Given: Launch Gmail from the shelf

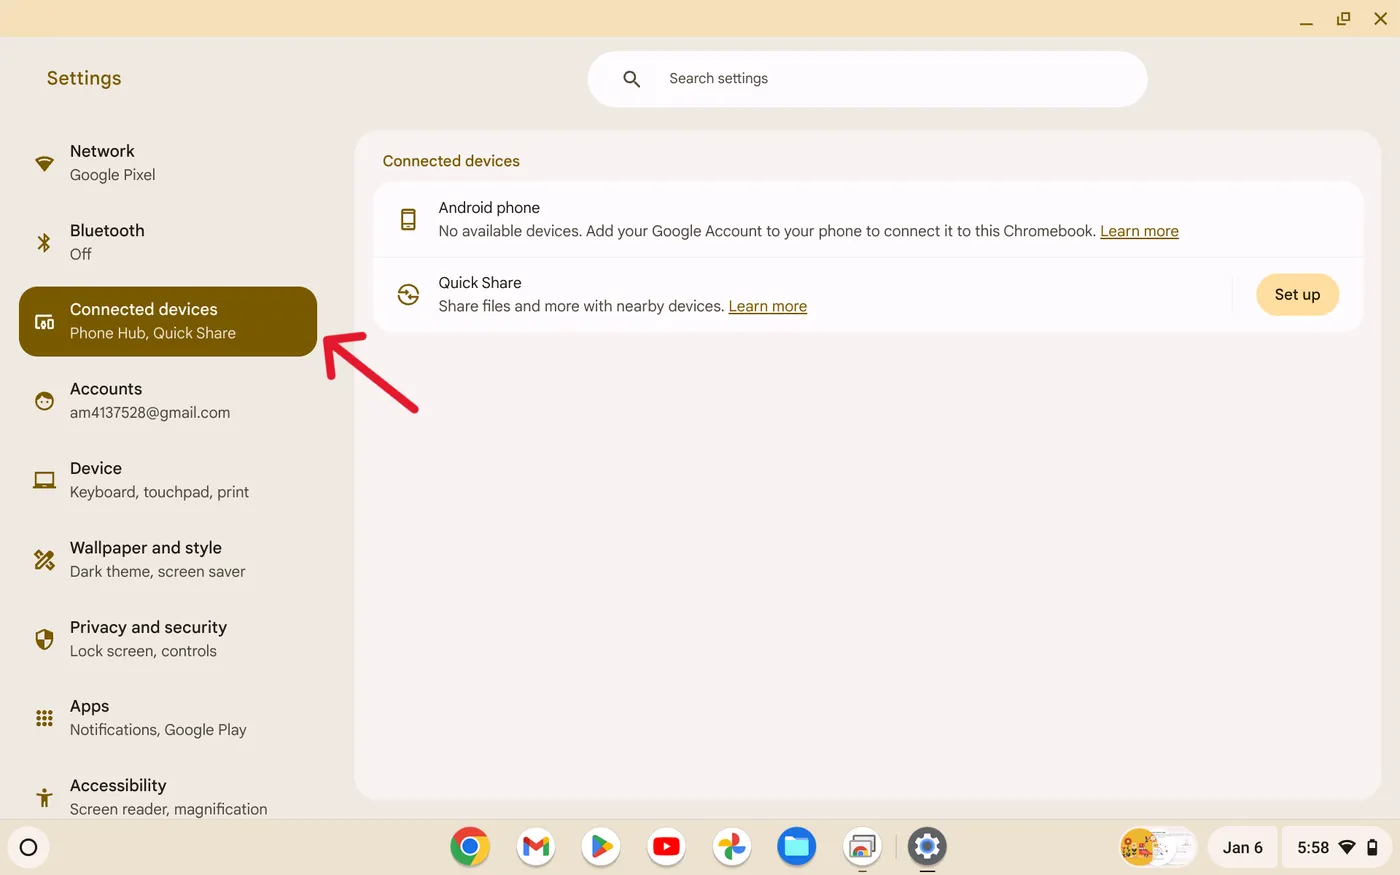Looking at the screenshot, I should click(536, 847).
